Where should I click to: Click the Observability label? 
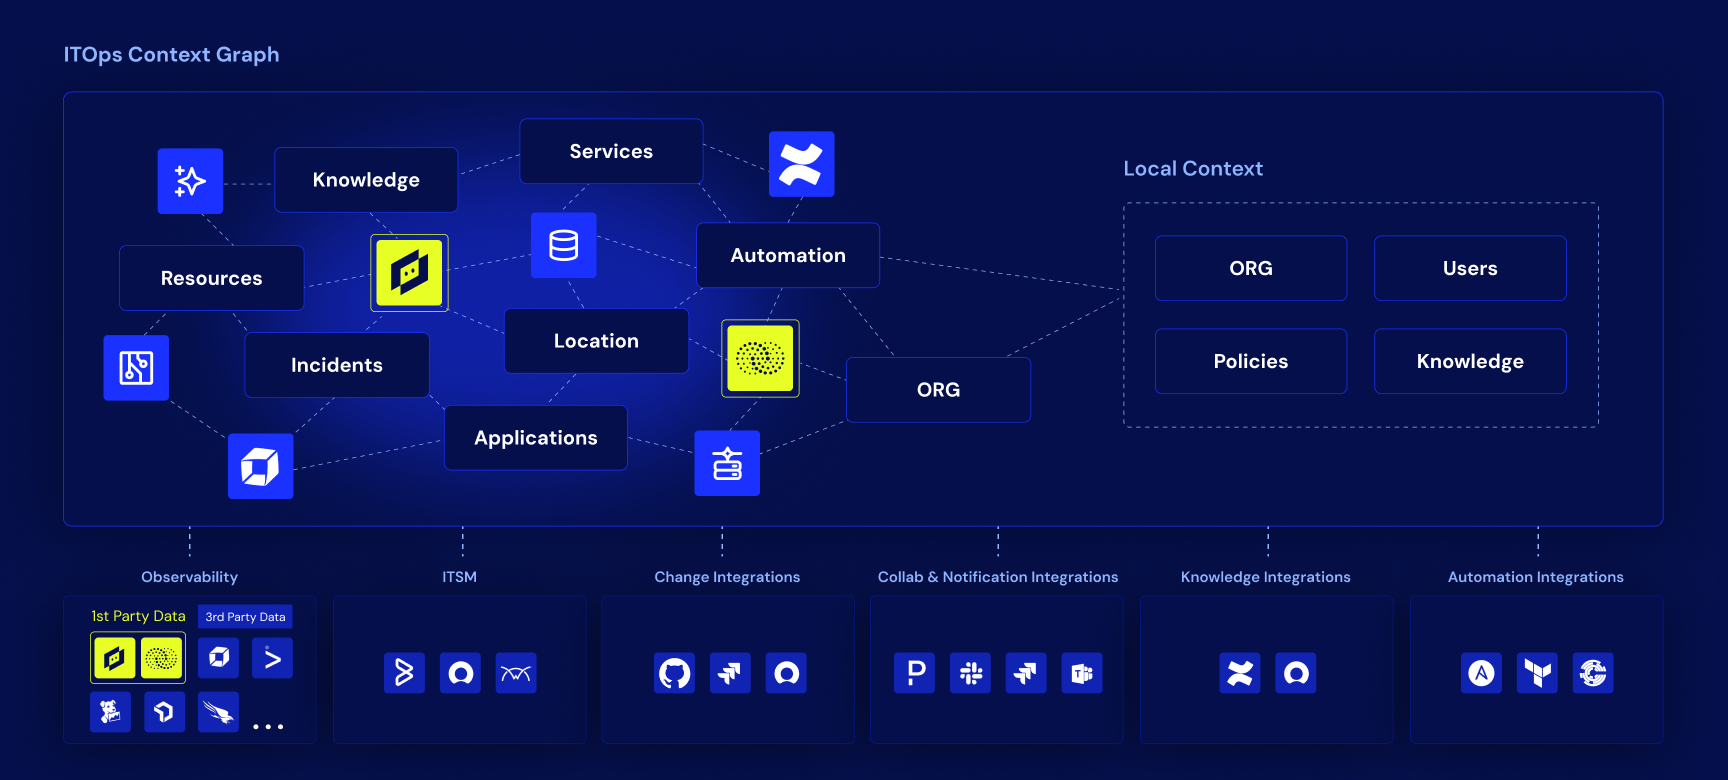pos(189,577)
